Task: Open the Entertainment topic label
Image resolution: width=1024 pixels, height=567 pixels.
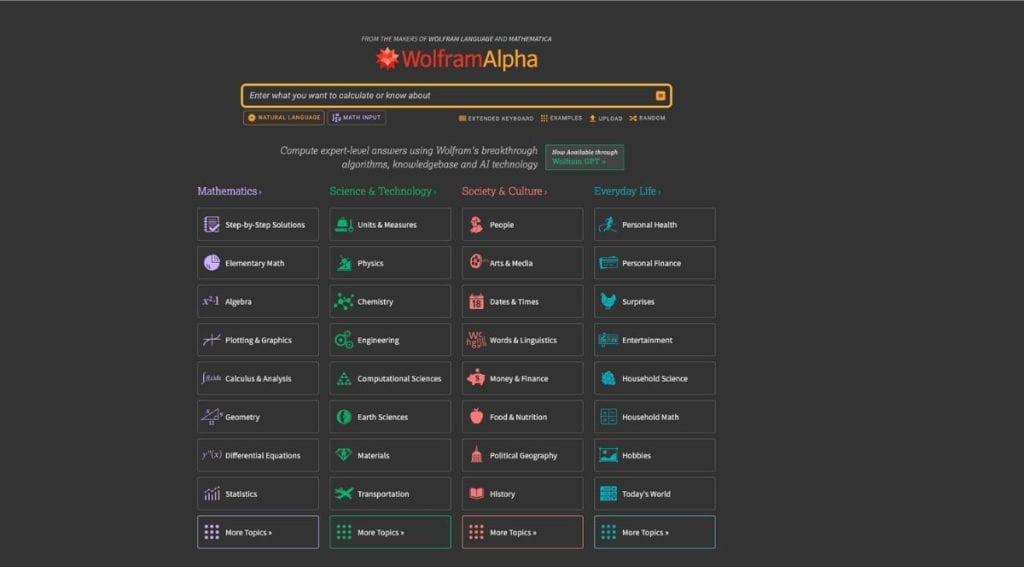Action: click(x=647, y=340)
